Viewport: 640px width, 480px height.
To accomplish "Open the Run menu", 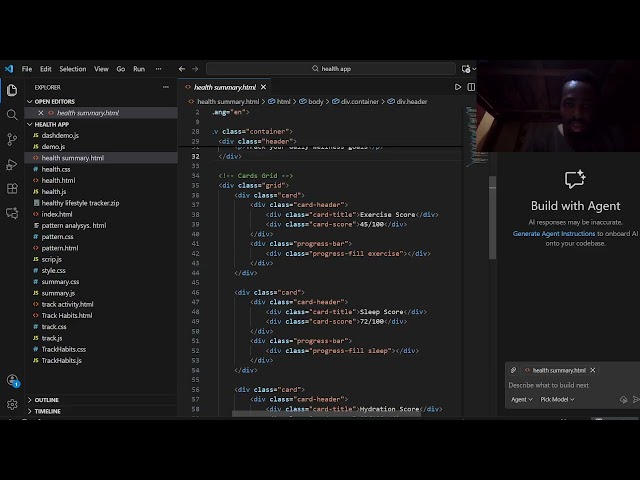I will [x=139, y=69].
